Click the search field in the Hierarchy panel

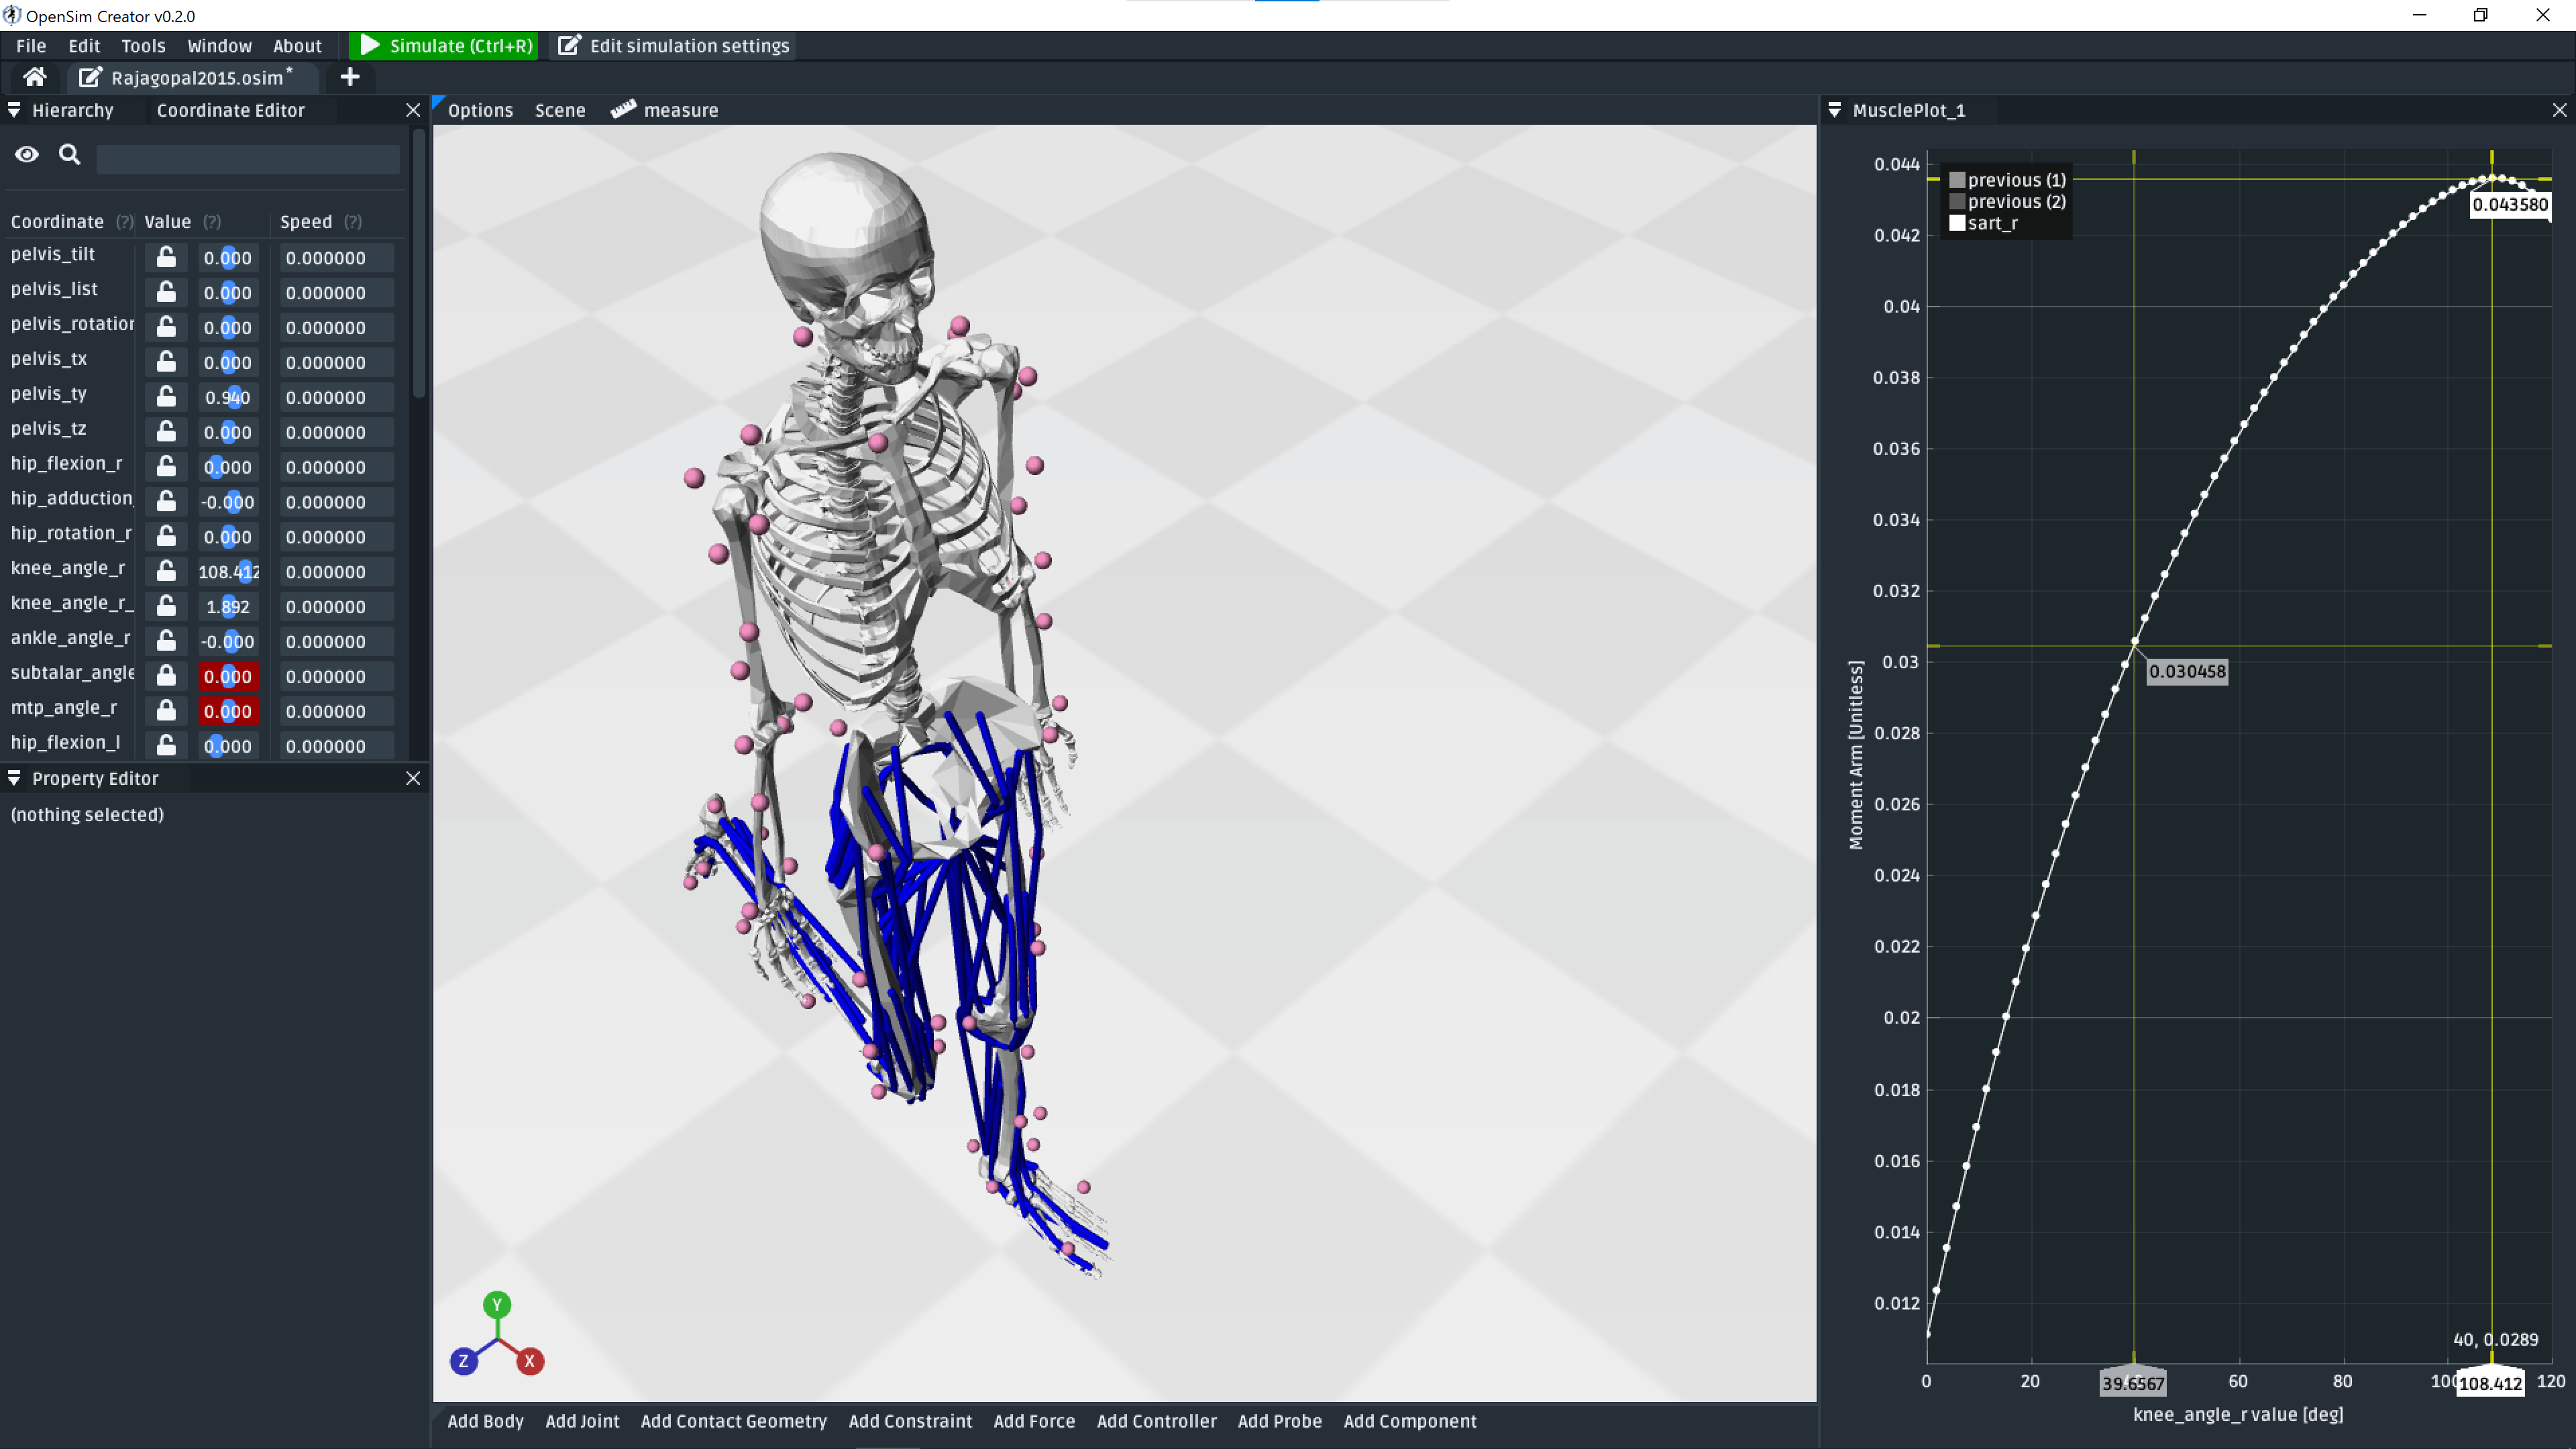247,158
